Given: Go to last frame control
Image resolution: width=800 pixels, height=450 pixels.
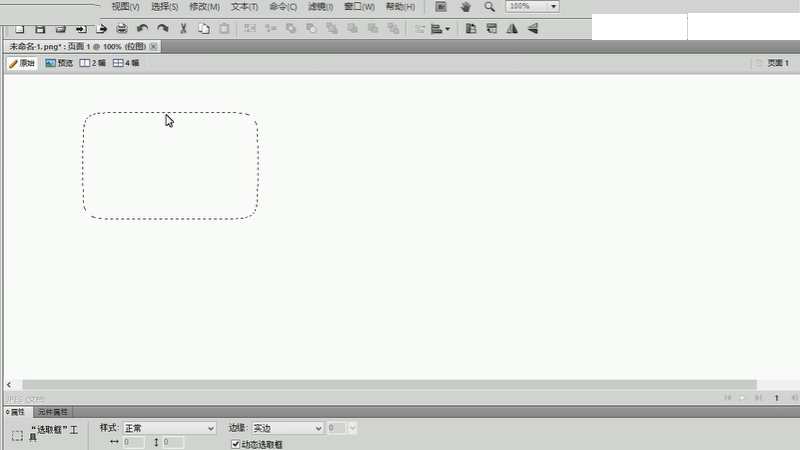Looking at the screenshot, I should click(x=758, y=398).
